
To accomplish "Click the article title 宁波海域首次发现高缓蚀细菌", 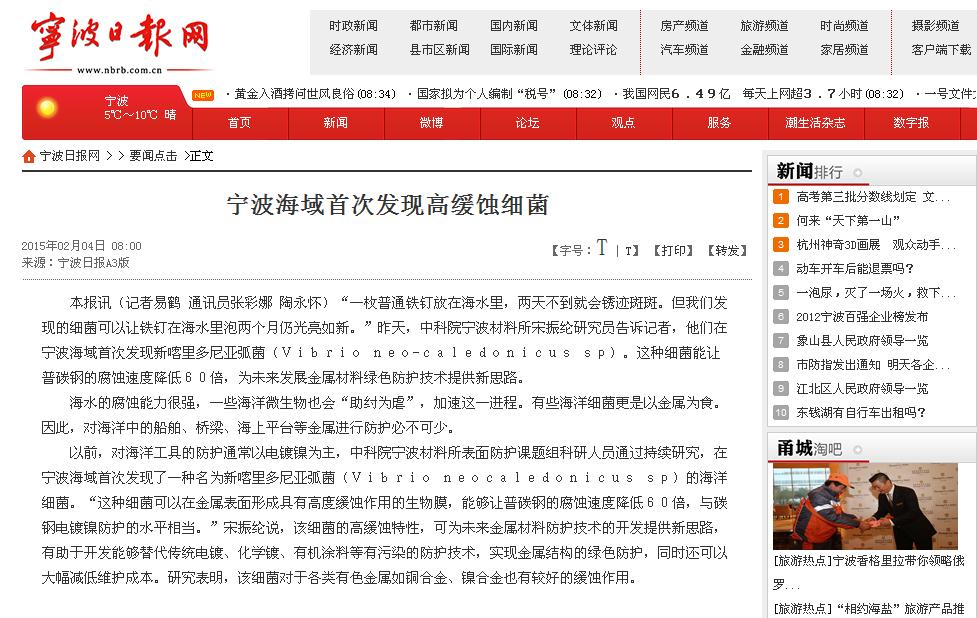I will 387,204.
